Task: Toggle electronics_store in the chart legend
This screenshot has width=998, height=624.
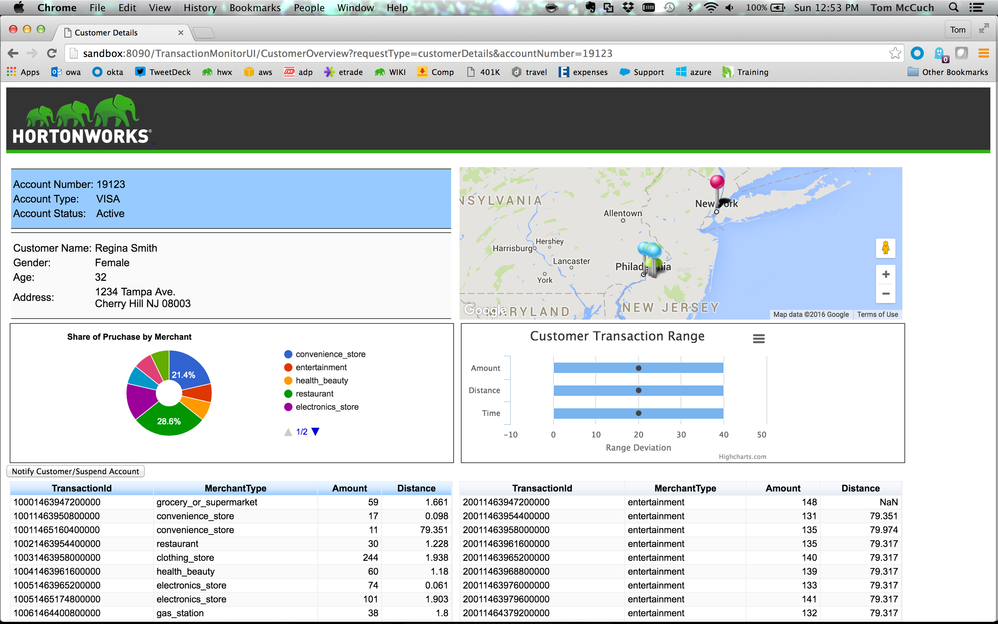Action: pos(326,407)
